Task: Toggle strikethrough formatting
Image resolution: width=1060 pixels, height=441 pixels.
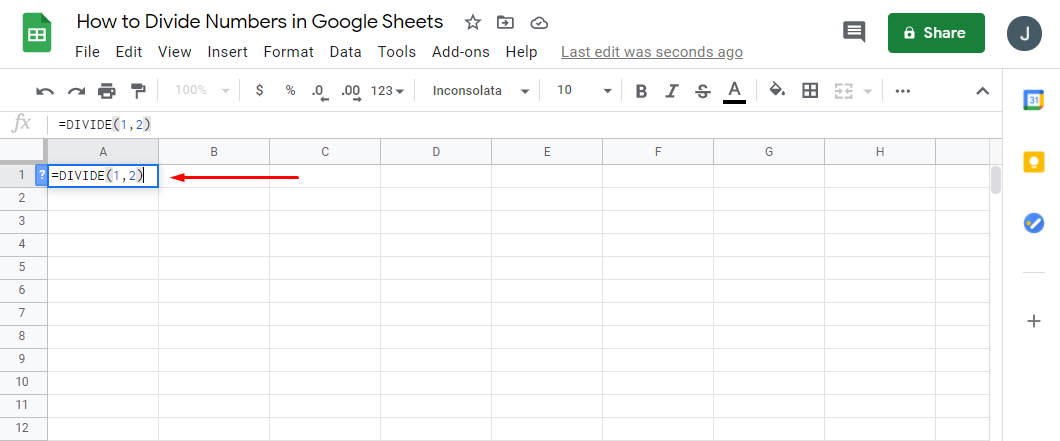Action: coord(703,91)
